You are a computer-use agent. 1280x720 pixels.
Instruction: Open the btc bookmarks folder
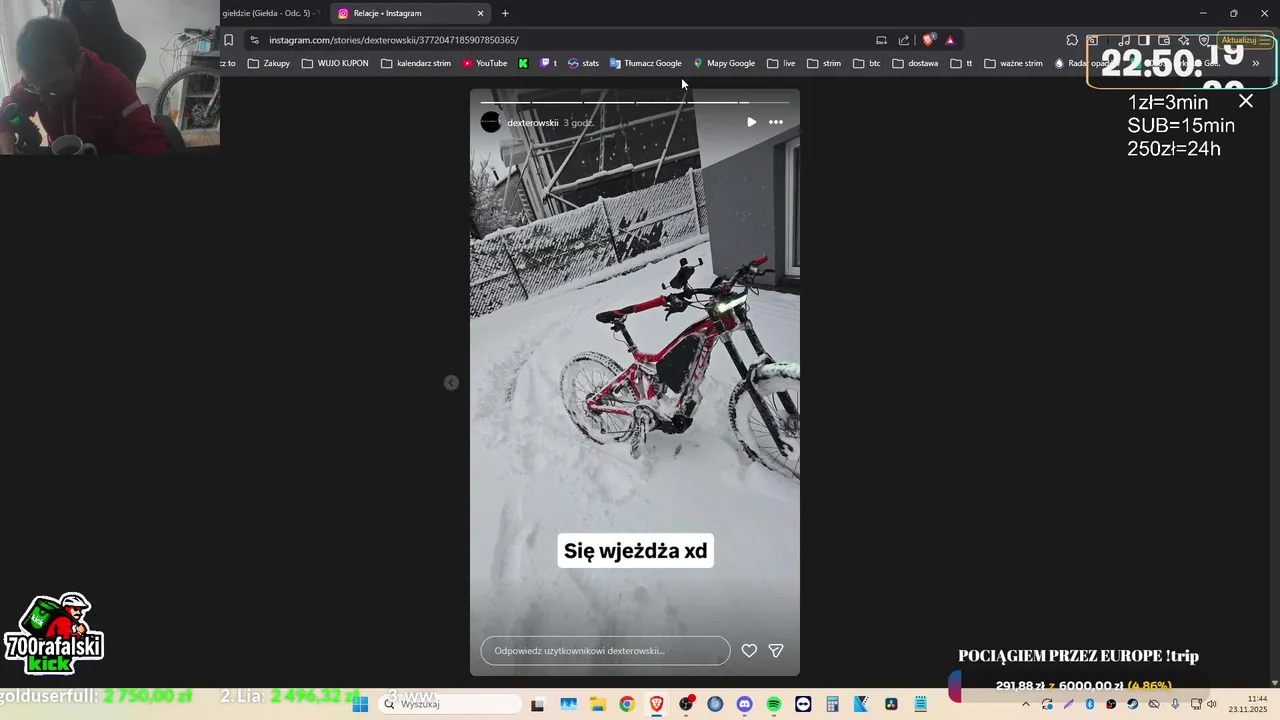point(867,63)
